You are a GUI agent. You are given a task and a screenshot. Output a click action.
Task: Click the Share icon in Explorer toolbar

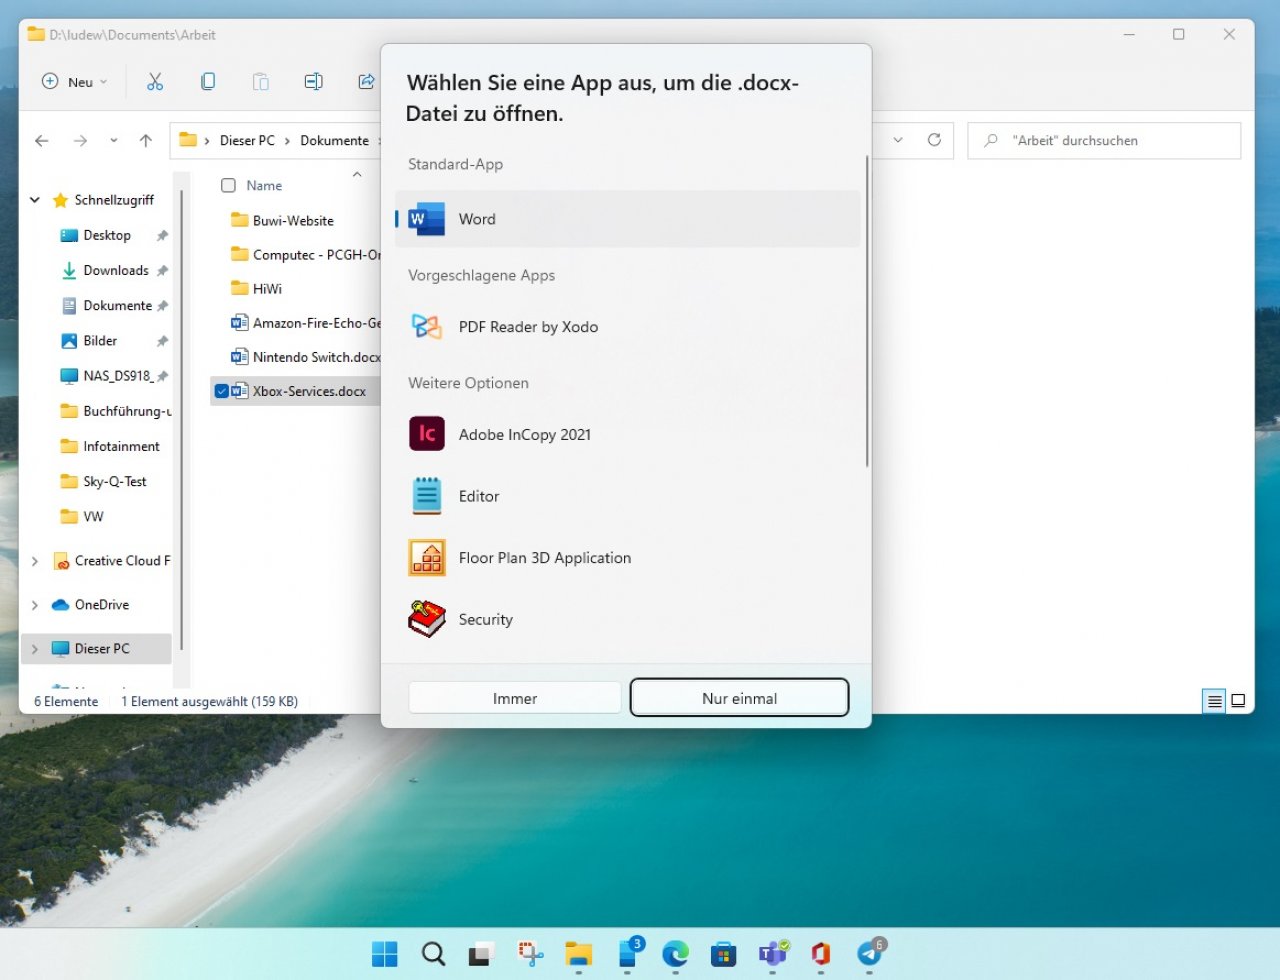tap(366, 82)
